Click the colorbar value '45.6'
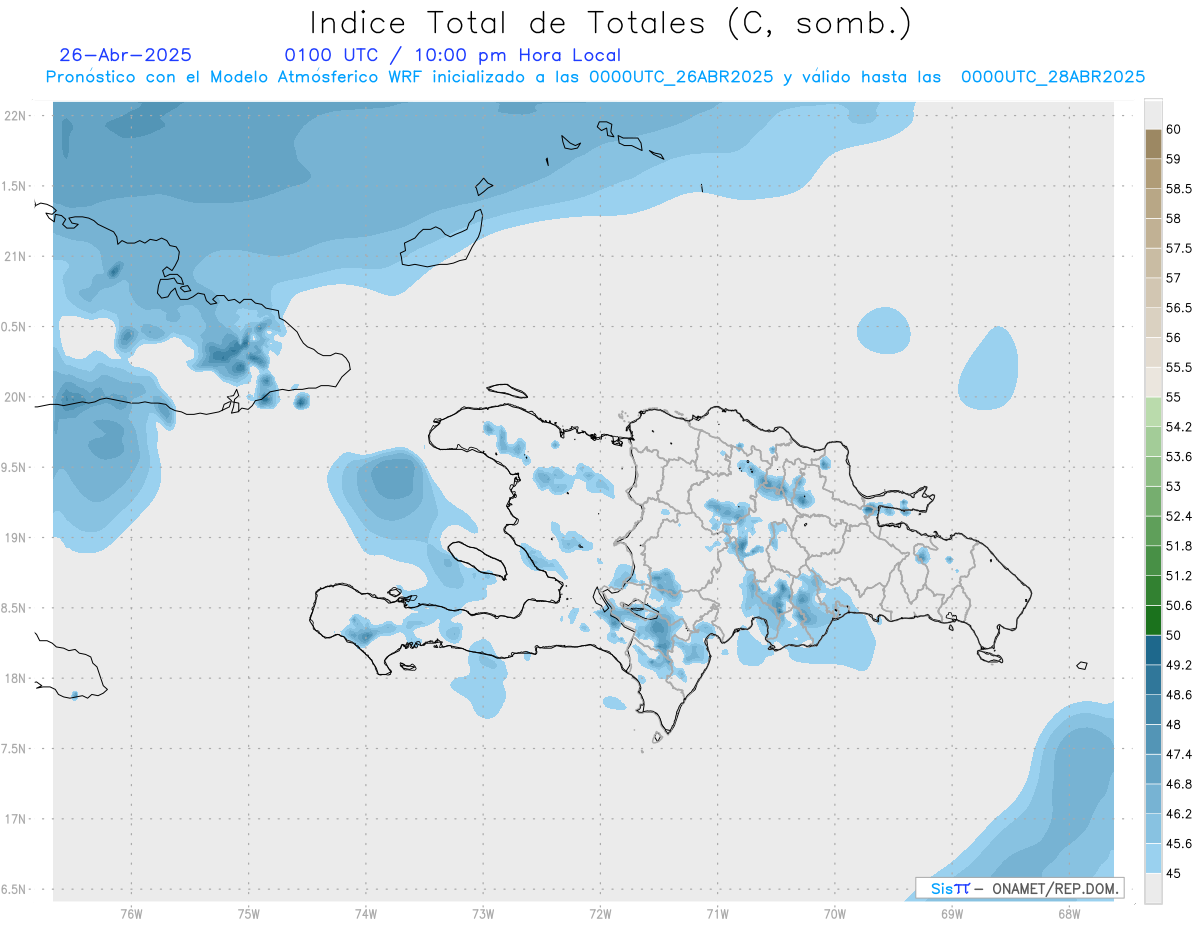Viewport: 1200px width, 927px height. pyautogui.click(x=1179, y=844)
